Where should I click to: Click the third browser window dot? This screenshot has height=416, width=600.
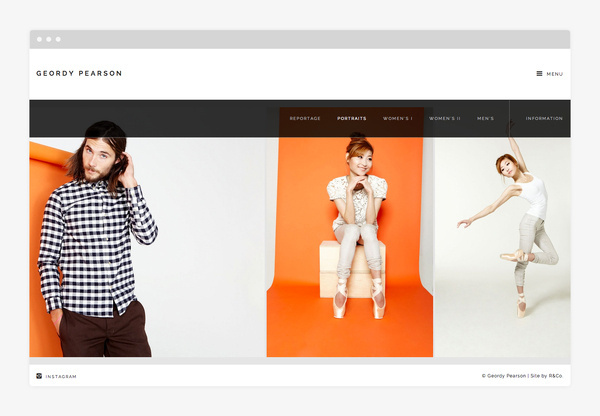[x=58, y=39]
